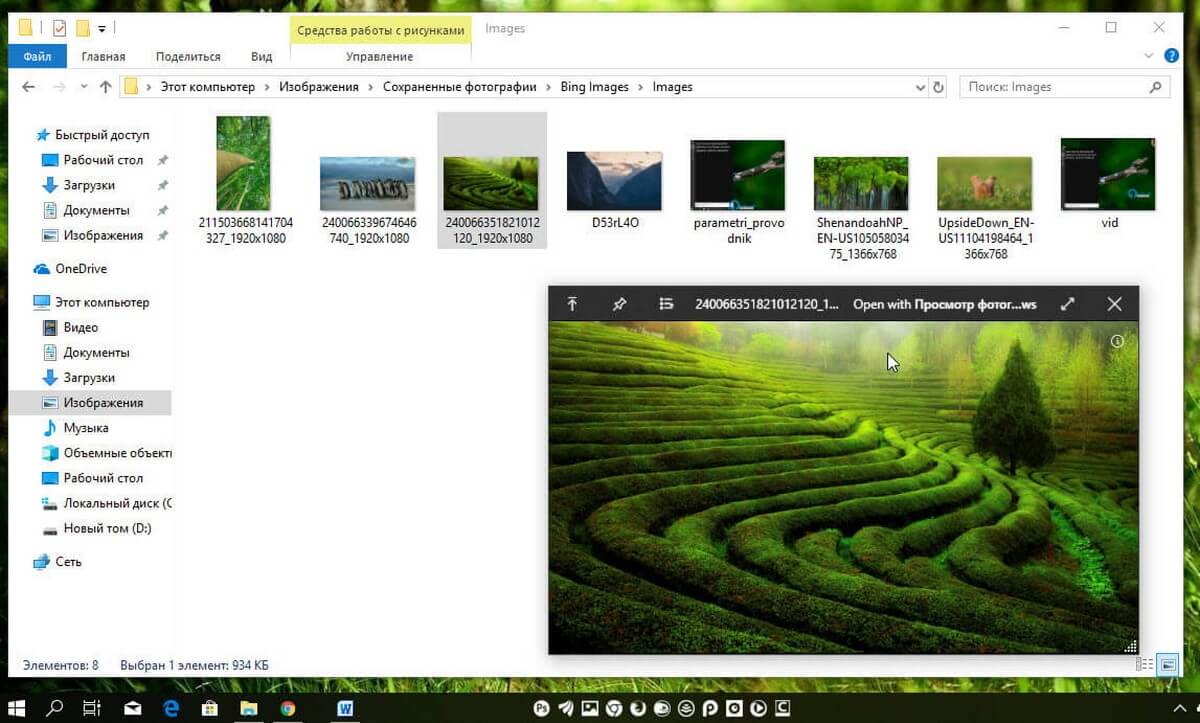The image size is (1200, 723).
Task: Open the QuickLook list/share menu icon
Action: pos(666,304)
